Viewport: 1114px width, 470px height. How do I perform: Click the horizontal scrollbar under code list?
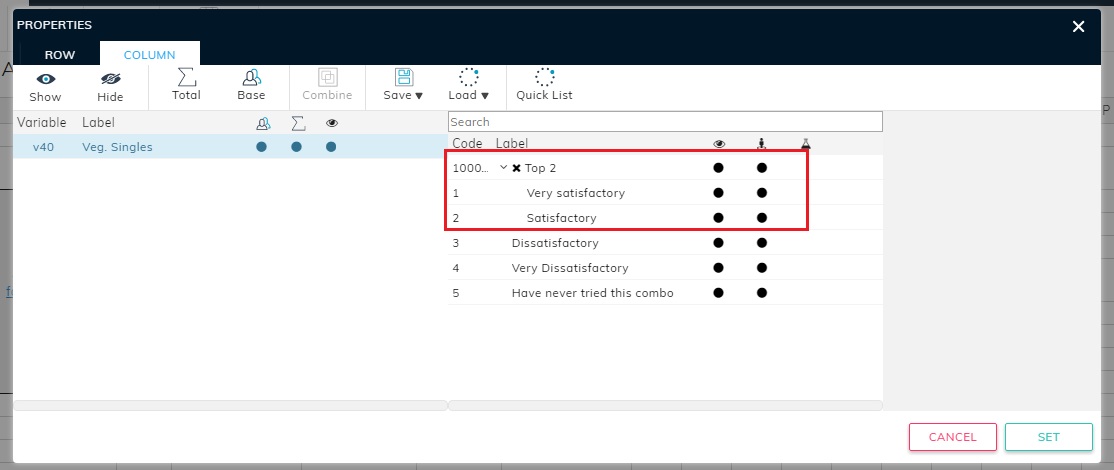coord(665,405)
